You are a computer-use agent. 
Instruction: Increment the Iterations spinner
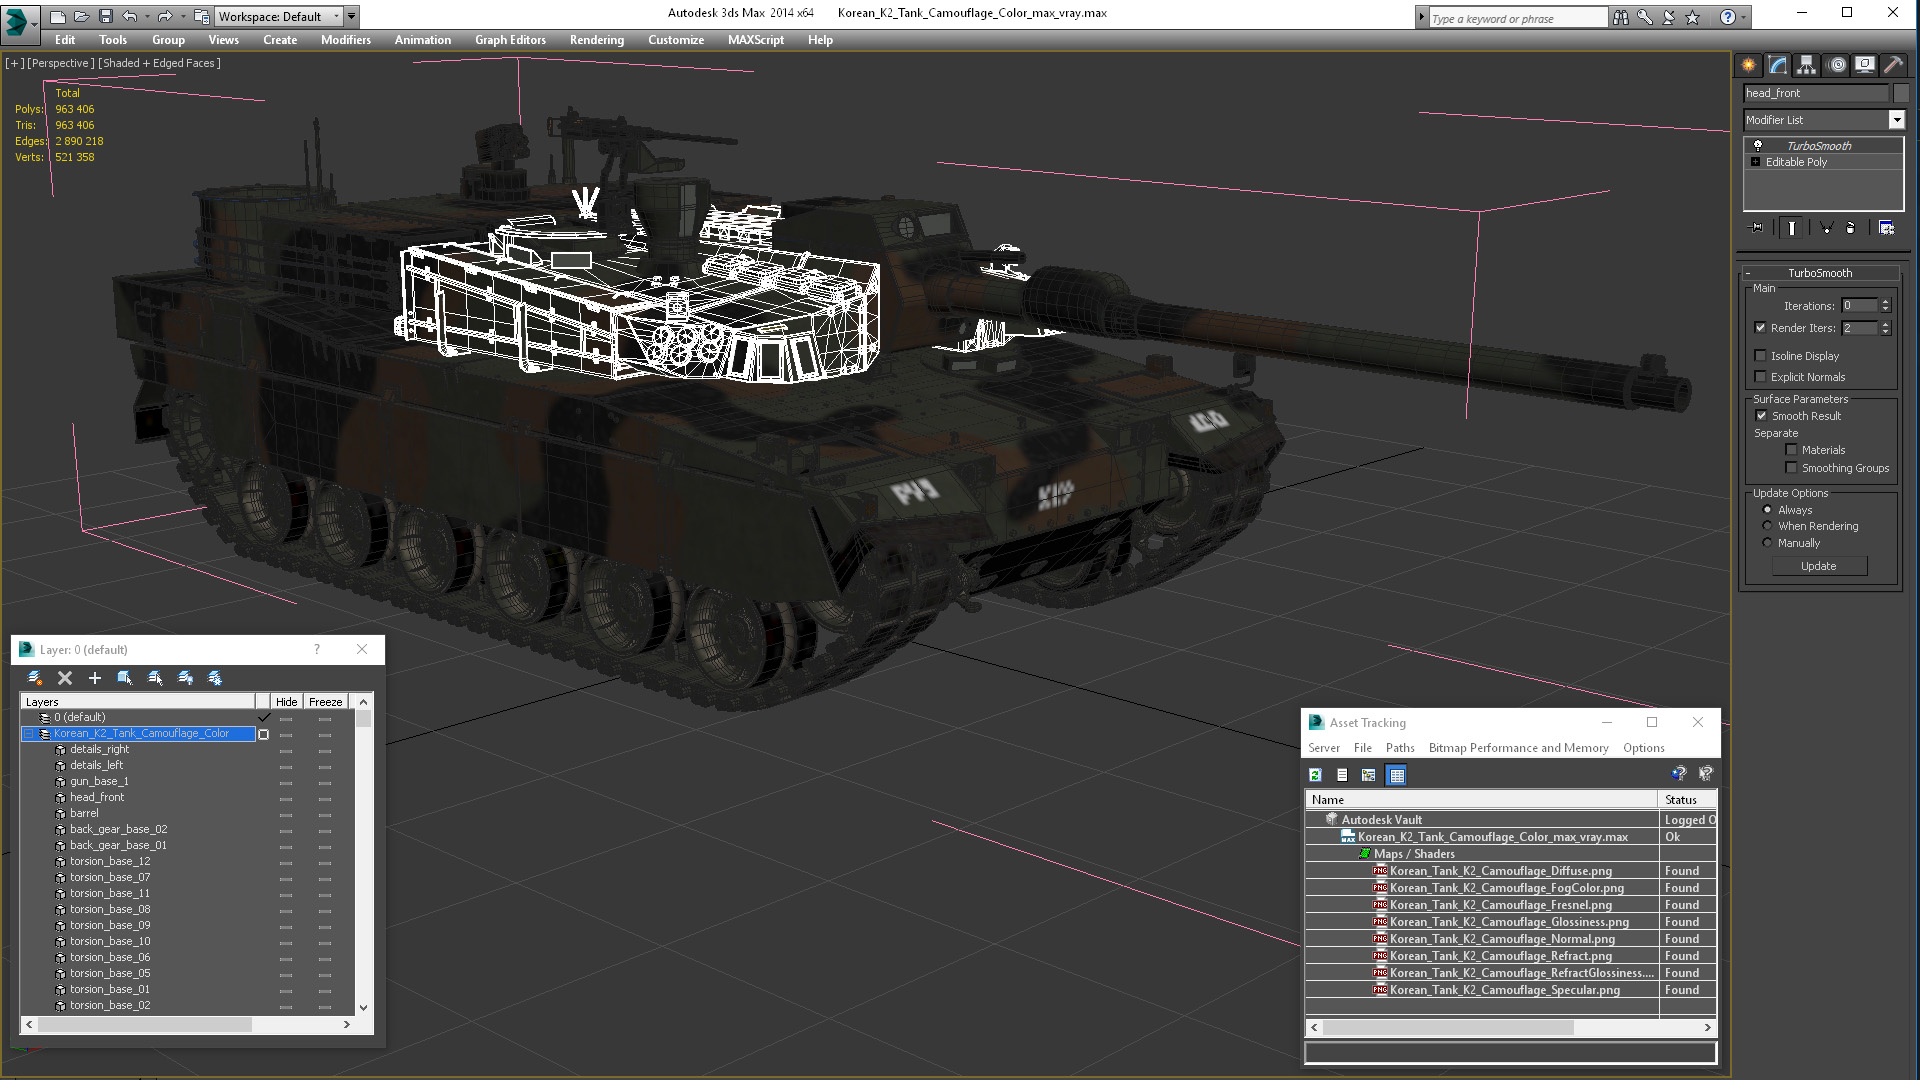coord(1886,302)
